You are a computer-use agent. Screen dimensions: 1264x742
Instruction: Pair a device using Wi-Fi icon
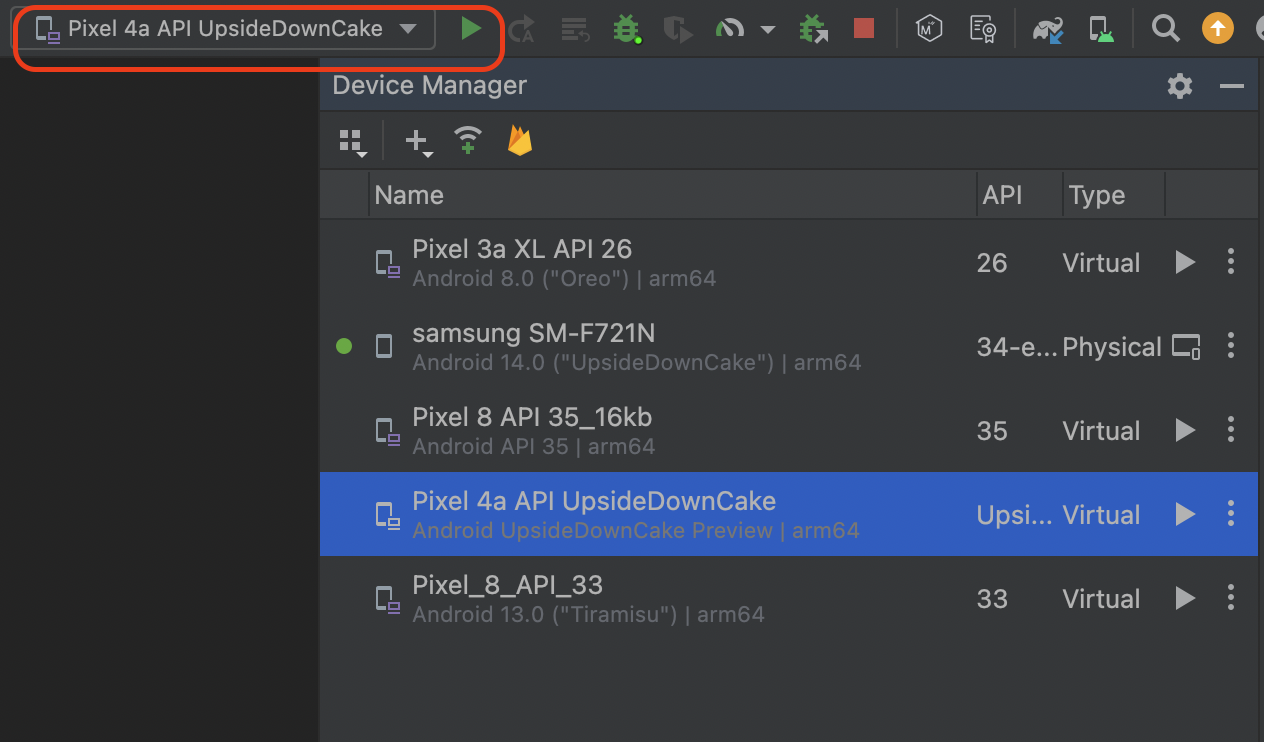click(x=468, y=141)
